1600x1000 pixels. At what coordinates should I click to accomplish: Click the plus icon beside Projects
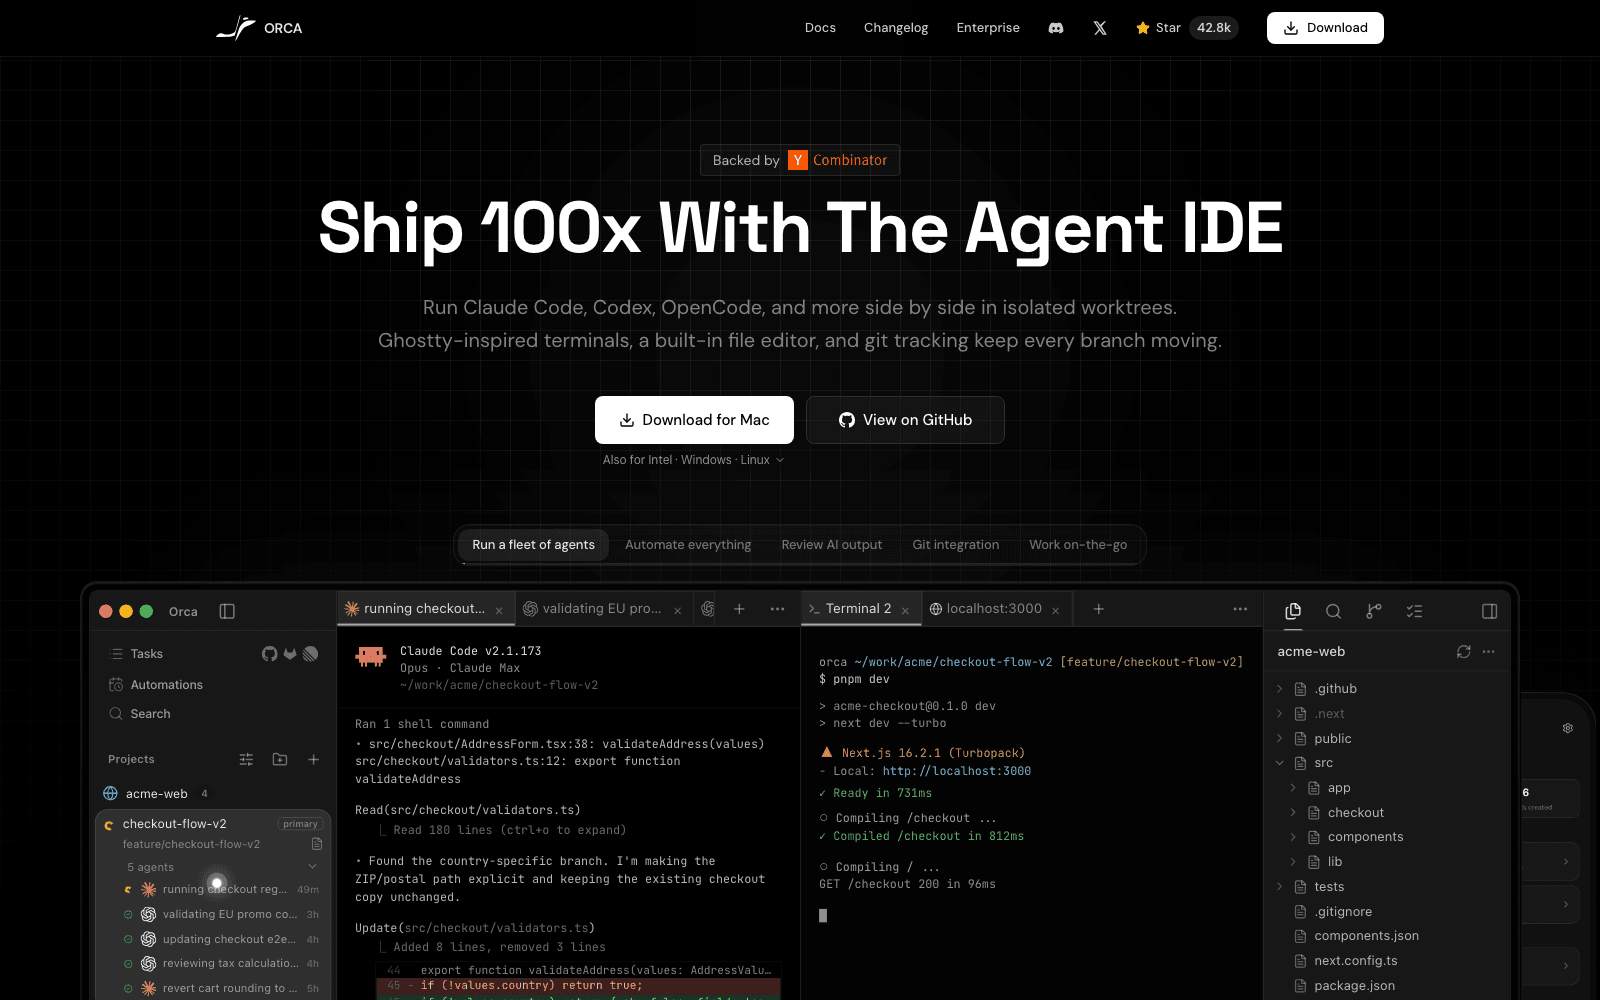point(313,760)
